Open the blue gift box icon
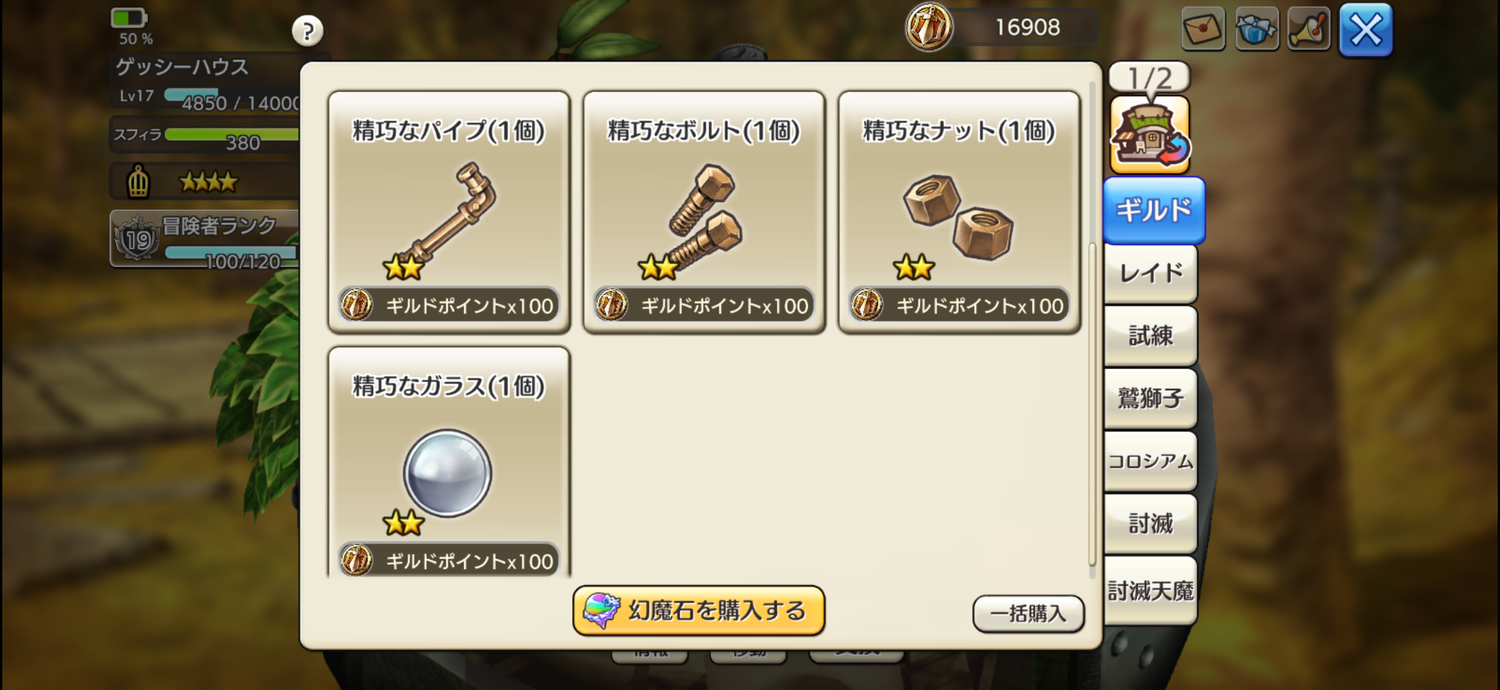This screenshot has width=1500, height=690. (1257, 29)
